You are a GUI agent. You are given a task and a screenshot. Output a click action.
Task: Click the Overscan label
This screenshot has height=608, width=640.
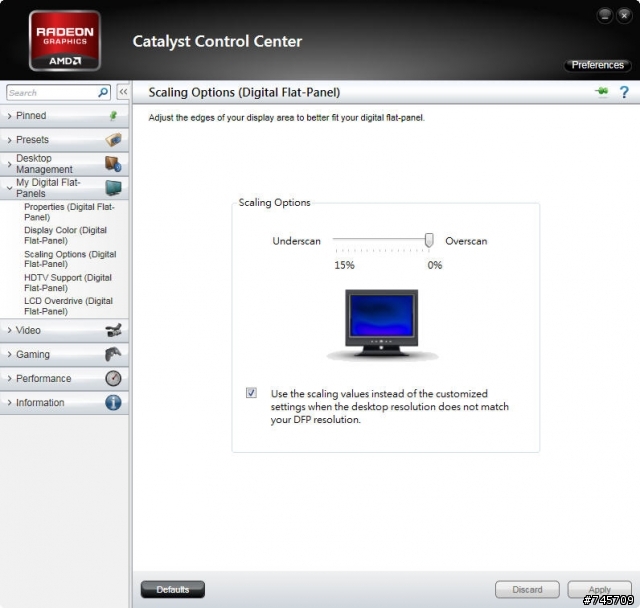(466, 241)
